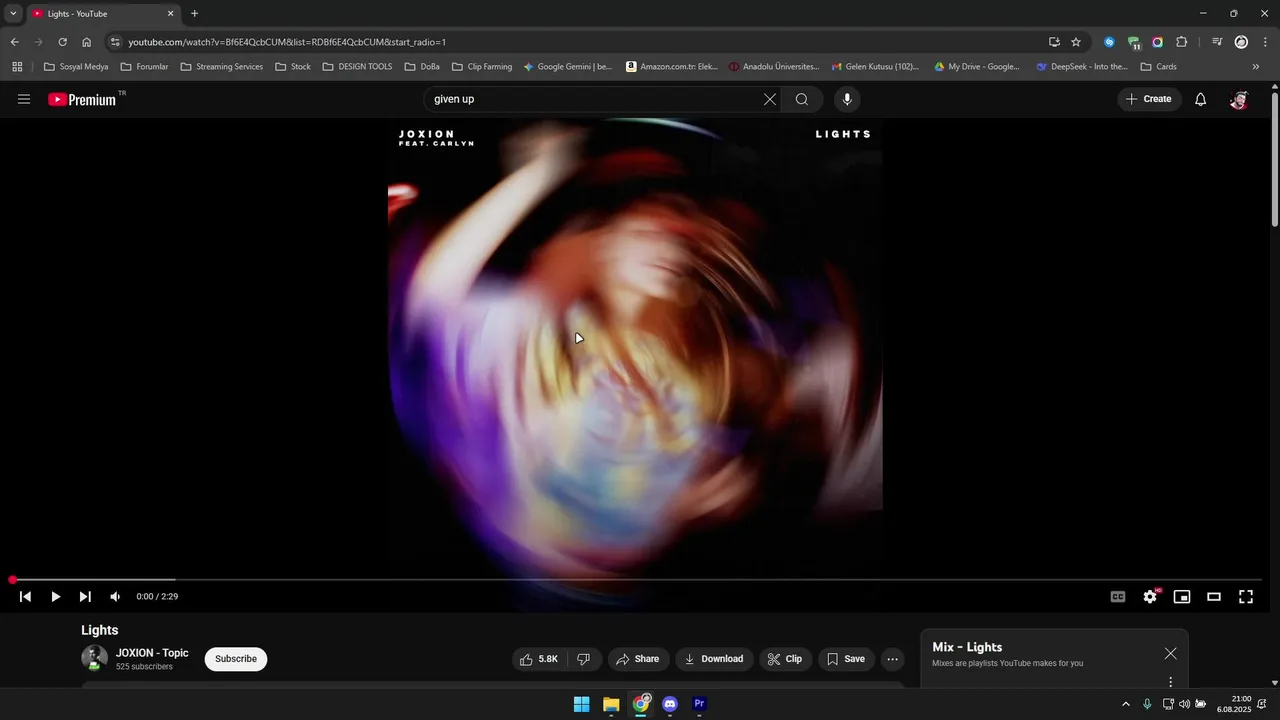
Task: Open the JOXION - Topic channel name
Action: coord(152,653)
